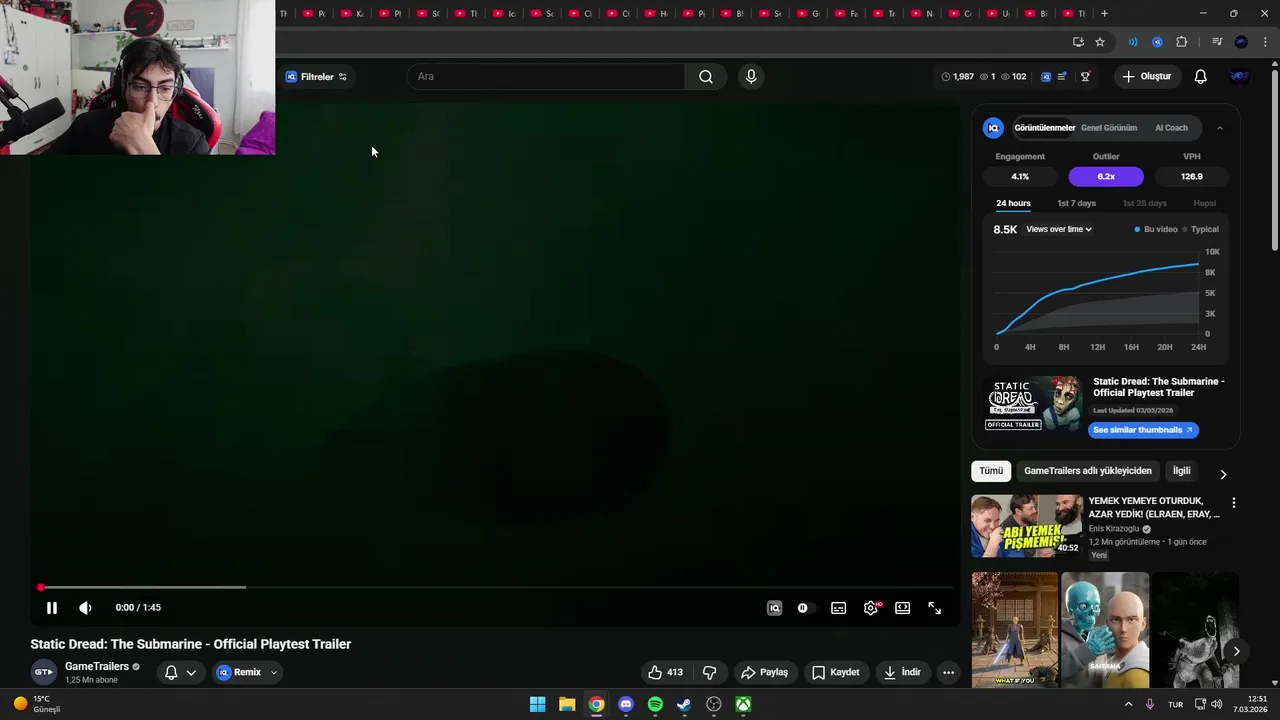Viewport: 1280px width, 720px height.
Task: Start voice search with microphone icon
Action: pos(751,77)
